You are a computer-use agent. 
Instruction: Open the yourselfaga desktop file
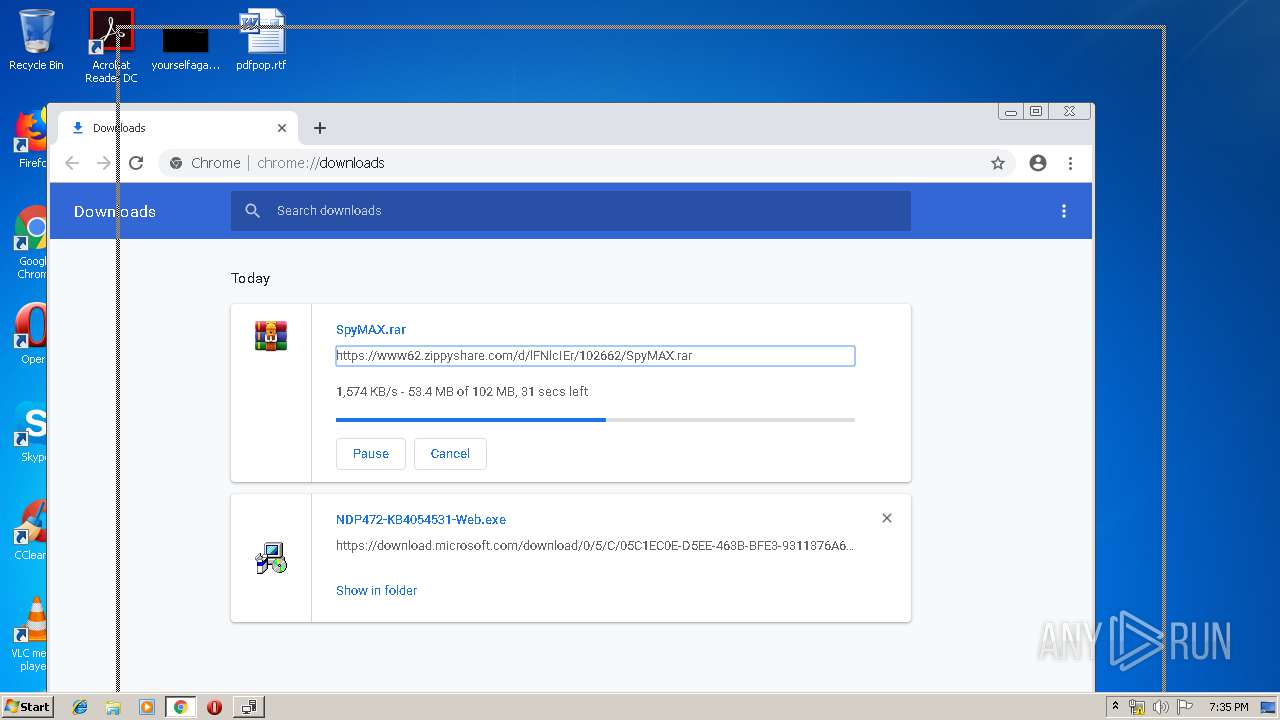(186, 48)
